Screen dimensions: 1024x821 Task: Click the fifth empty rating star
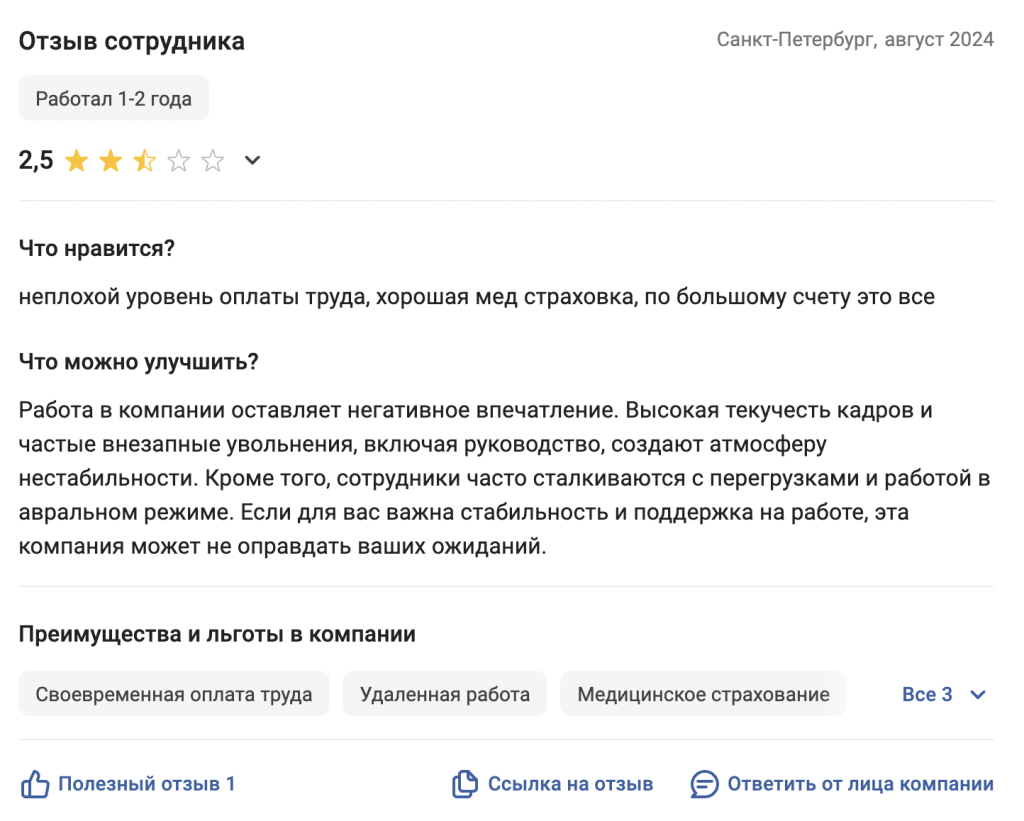pyautogui.click(x=212, y=160)
